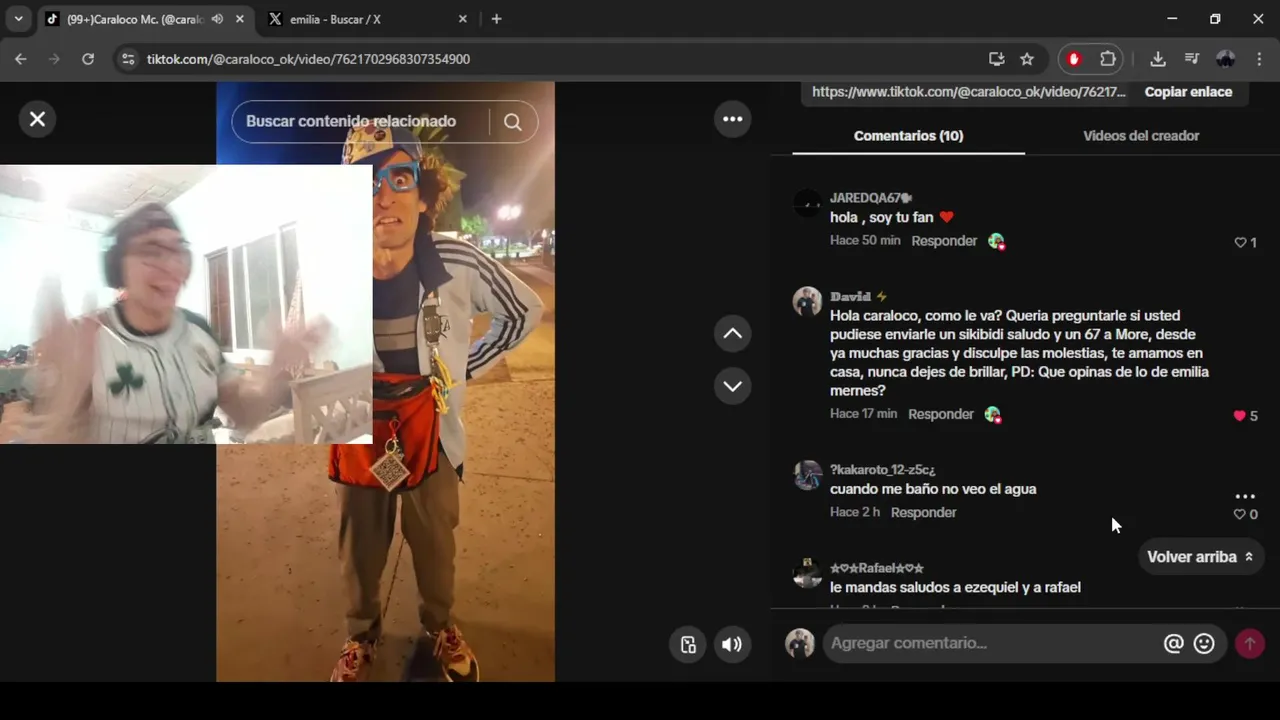Switch to Comentarios (10) tab

click(908, 136)
